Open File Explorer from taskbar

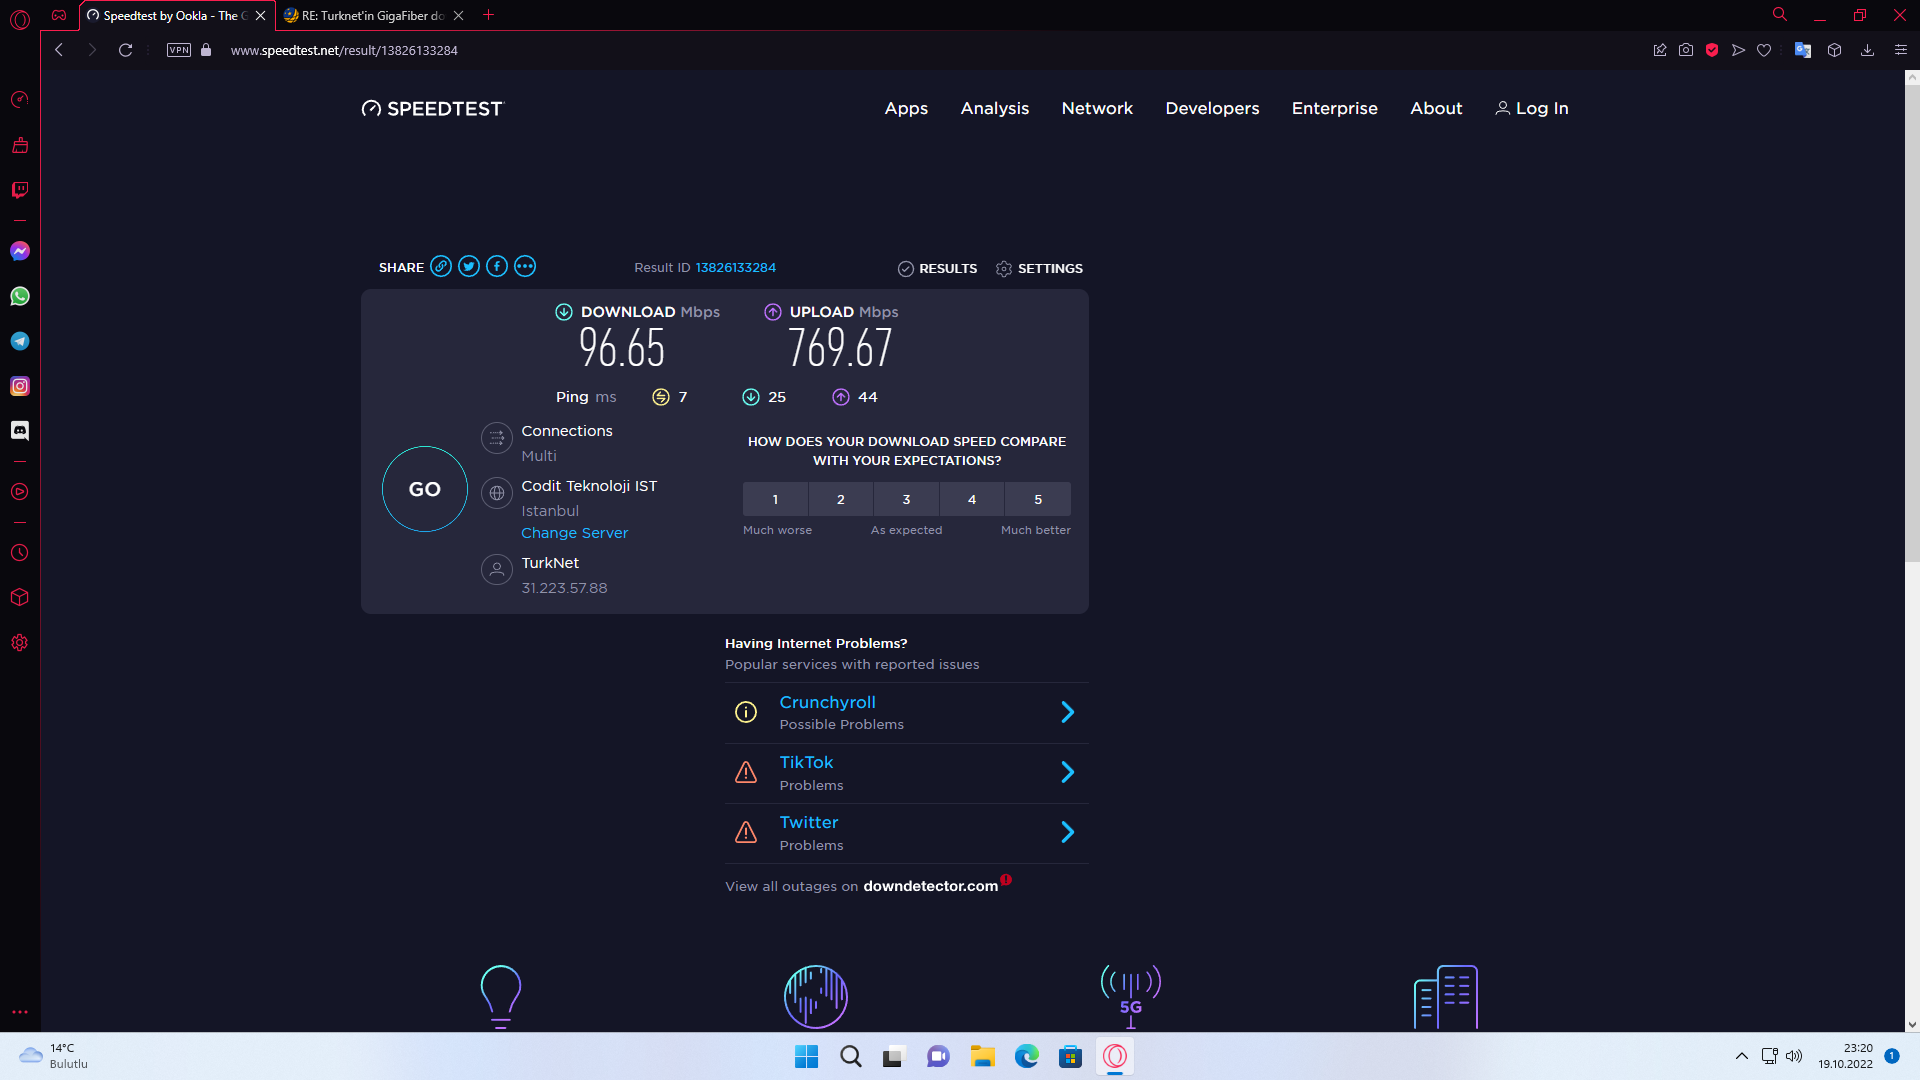(x=982, y=1056)
